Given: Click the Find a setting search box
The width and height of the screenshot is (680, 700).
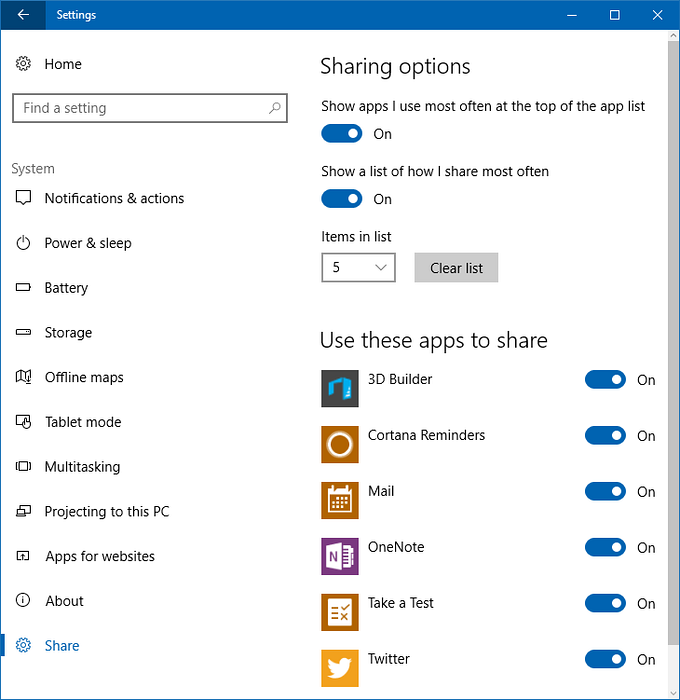Looking at the screenshot, I should 140,108.
